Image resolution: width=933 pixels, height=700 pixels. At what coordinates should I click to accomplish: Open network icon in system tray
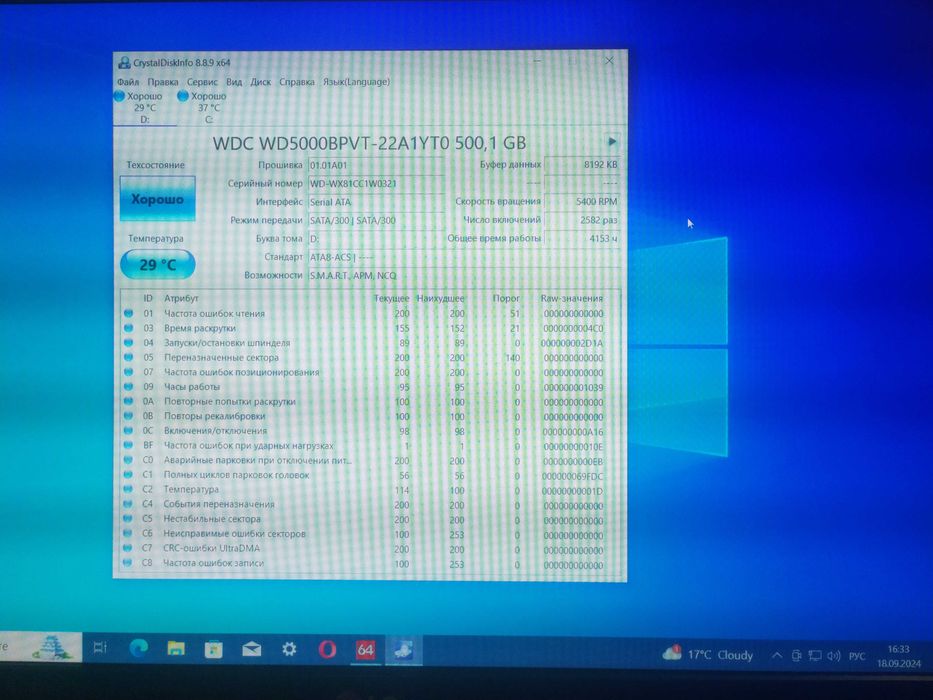click(x=815, y=656)
